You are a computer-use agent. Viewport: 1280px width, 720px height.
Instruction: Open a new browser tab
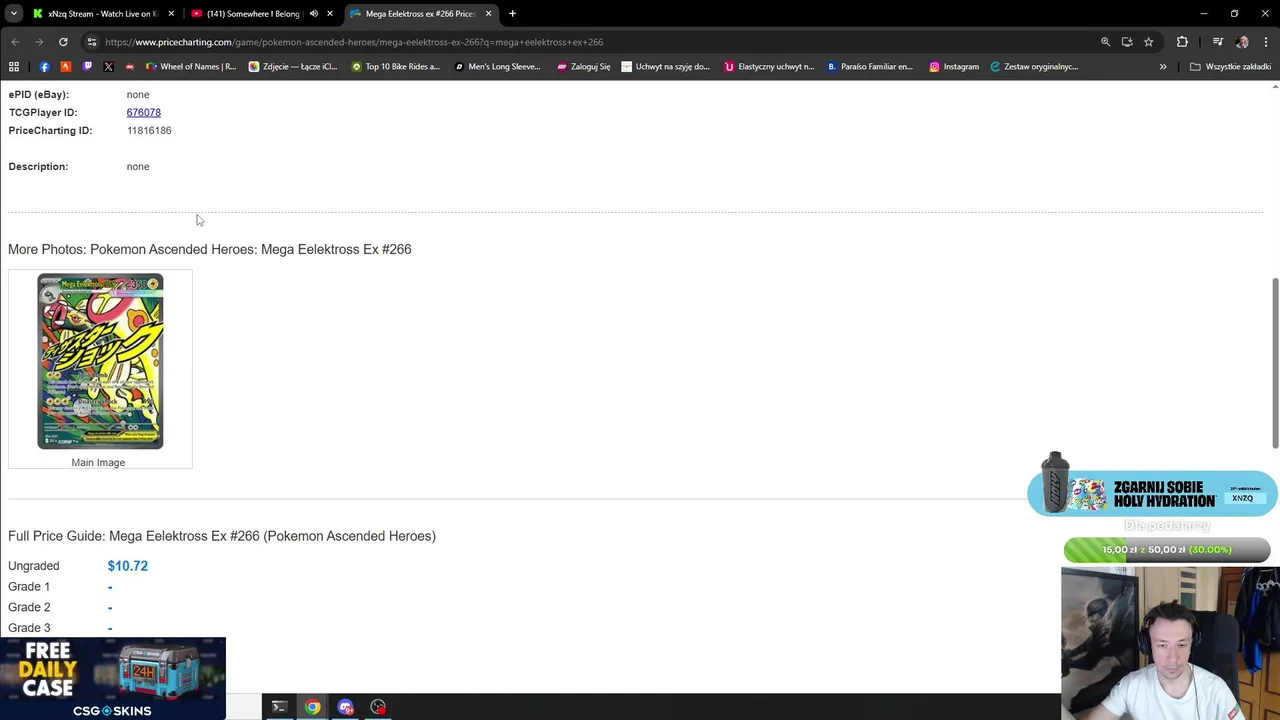[x=512, y=13]
